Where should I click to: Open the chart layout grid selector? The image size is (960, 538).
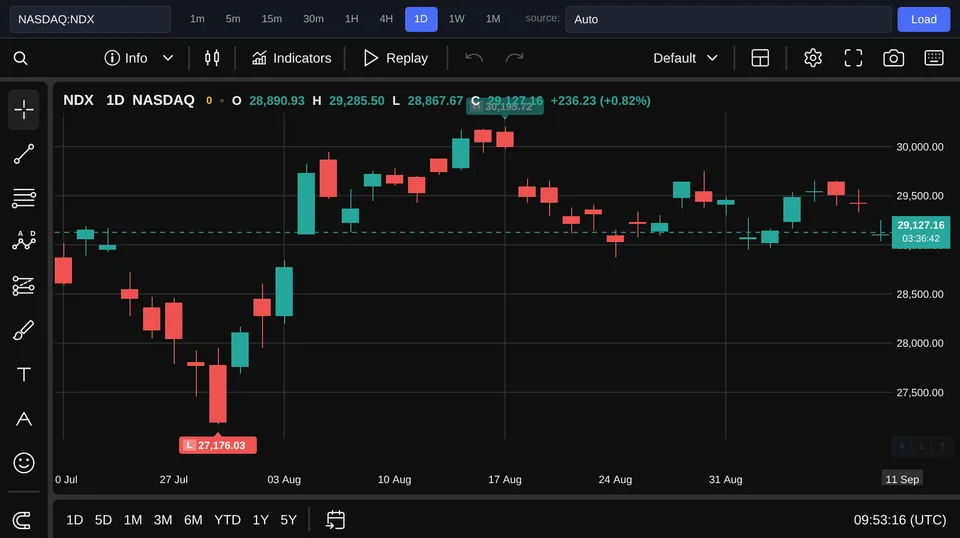click(760, 58)
